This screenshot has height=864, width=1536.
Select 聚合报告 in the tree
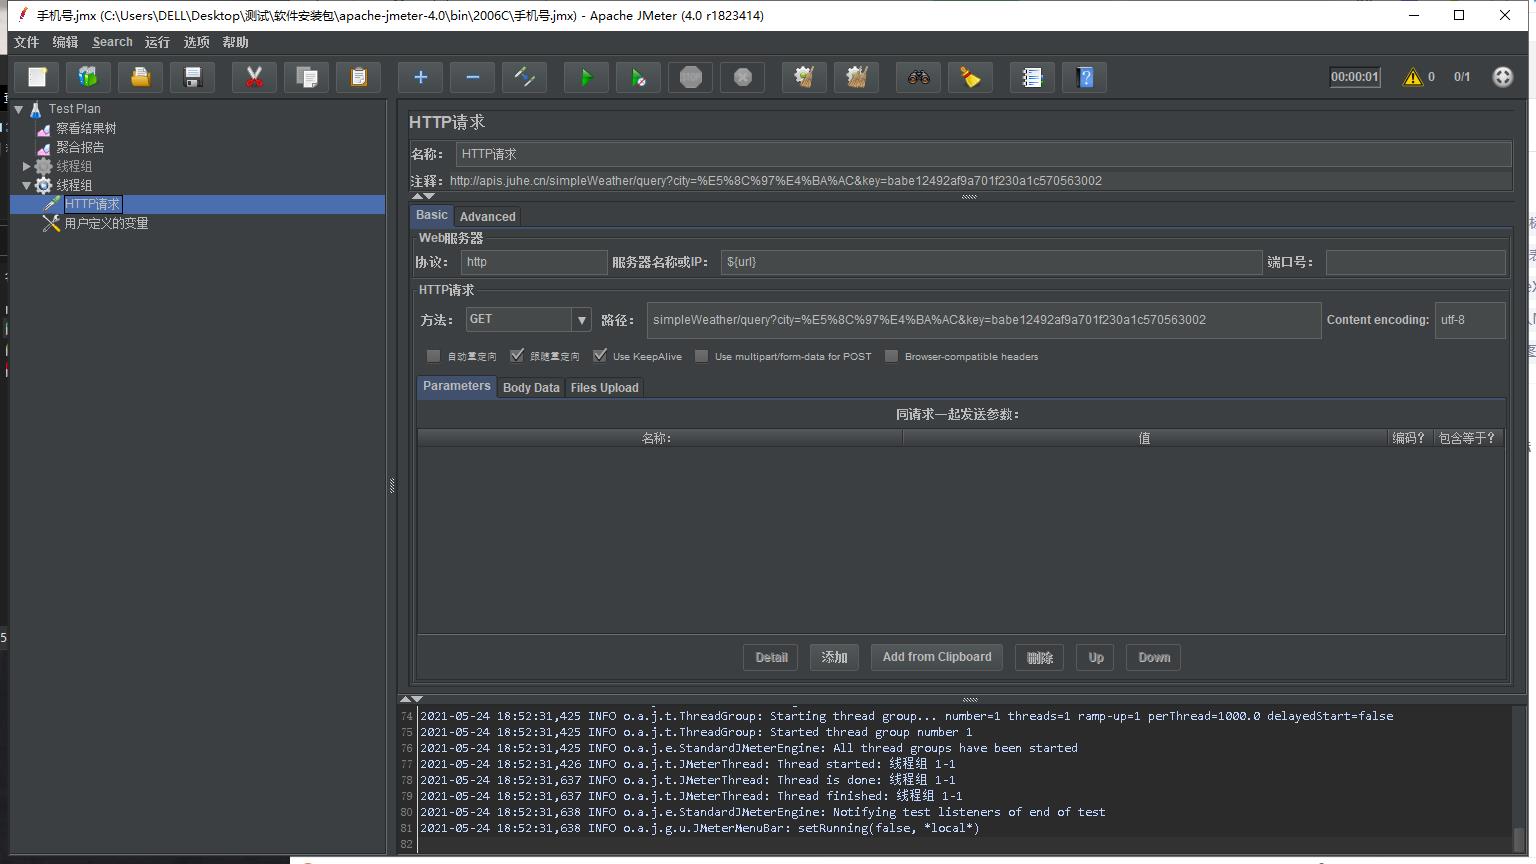click(80, 147)
